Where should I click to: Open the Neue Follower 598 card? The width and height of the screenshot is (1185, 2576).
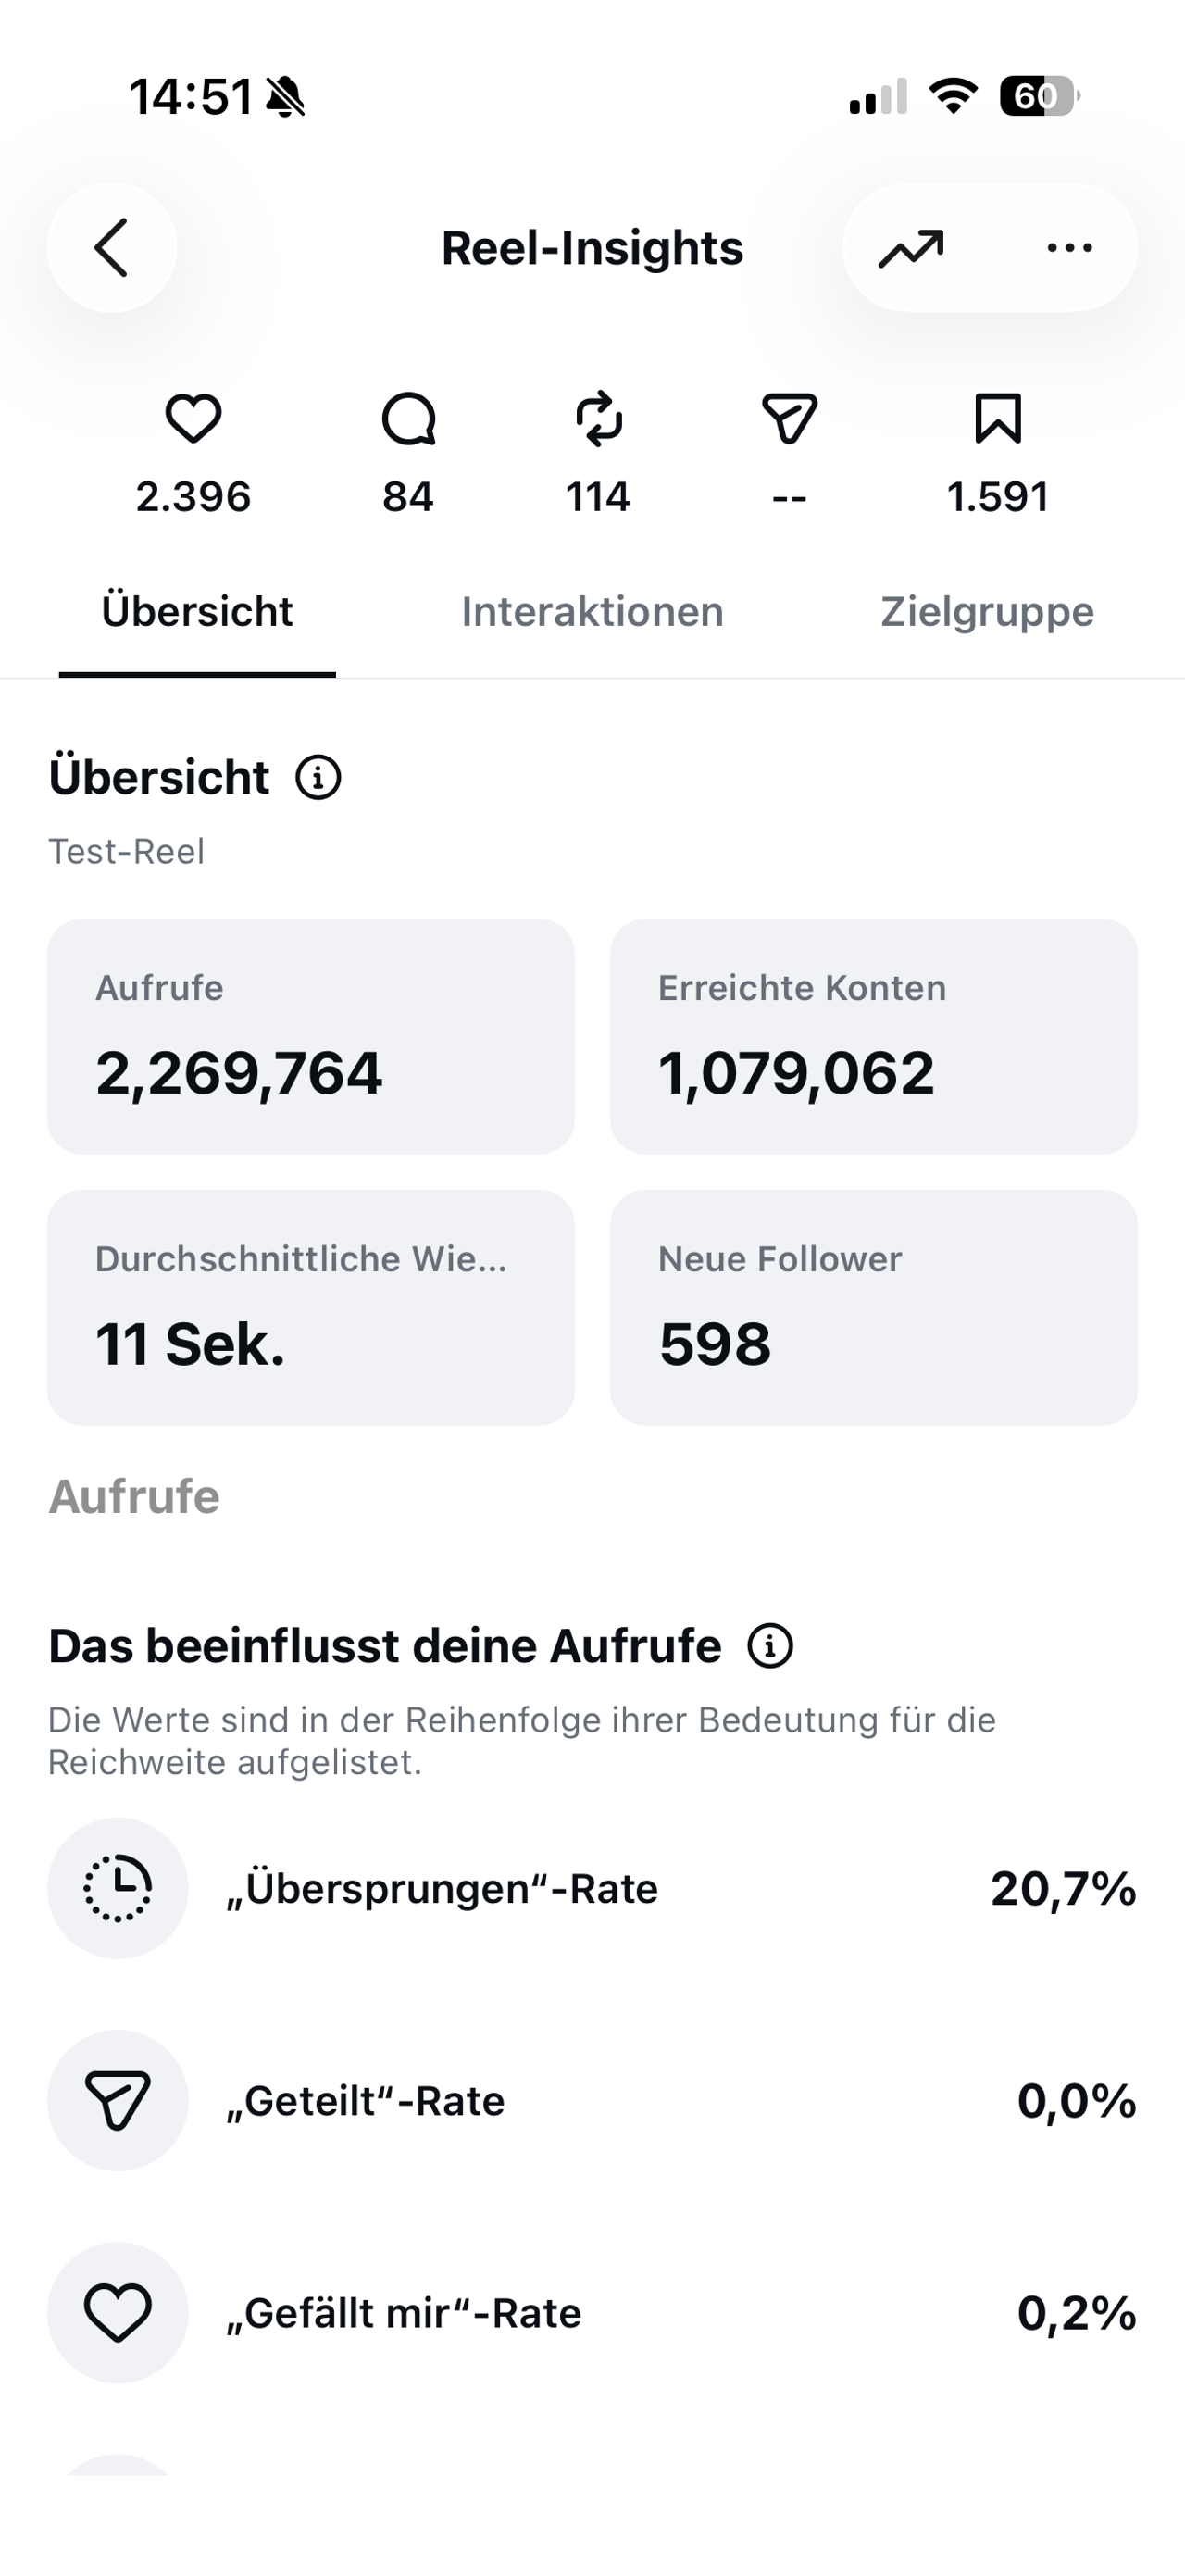coord(873,1307)
